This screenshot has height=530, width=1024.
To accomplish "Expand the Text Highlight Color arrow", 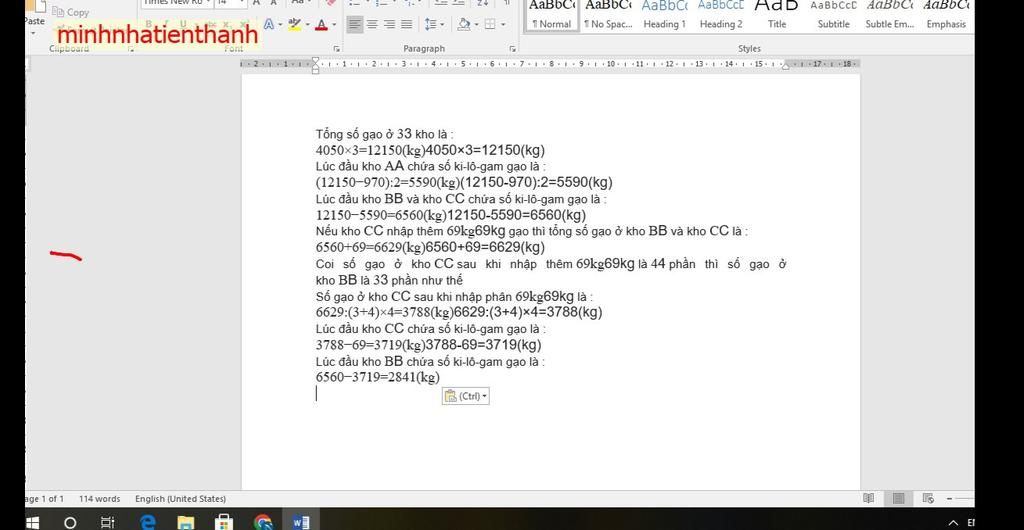I will pos(306,25).
